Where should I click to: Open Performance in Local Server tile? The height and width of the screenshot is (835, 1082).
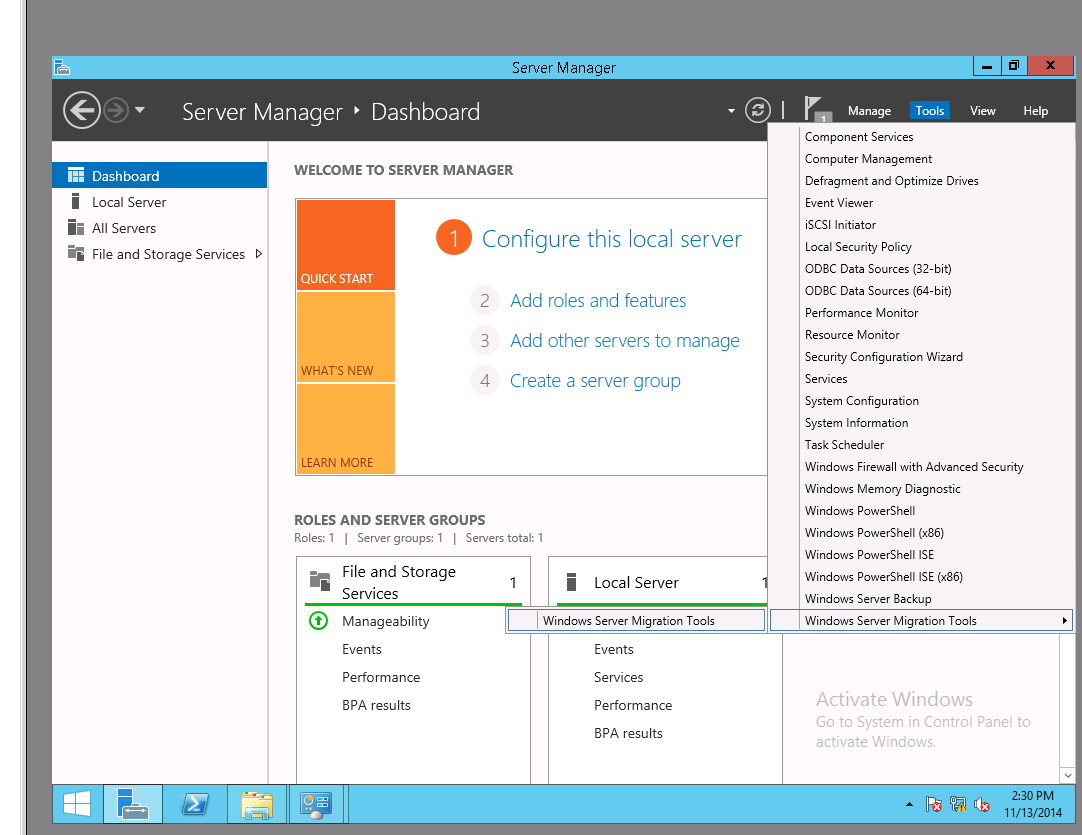633,706
